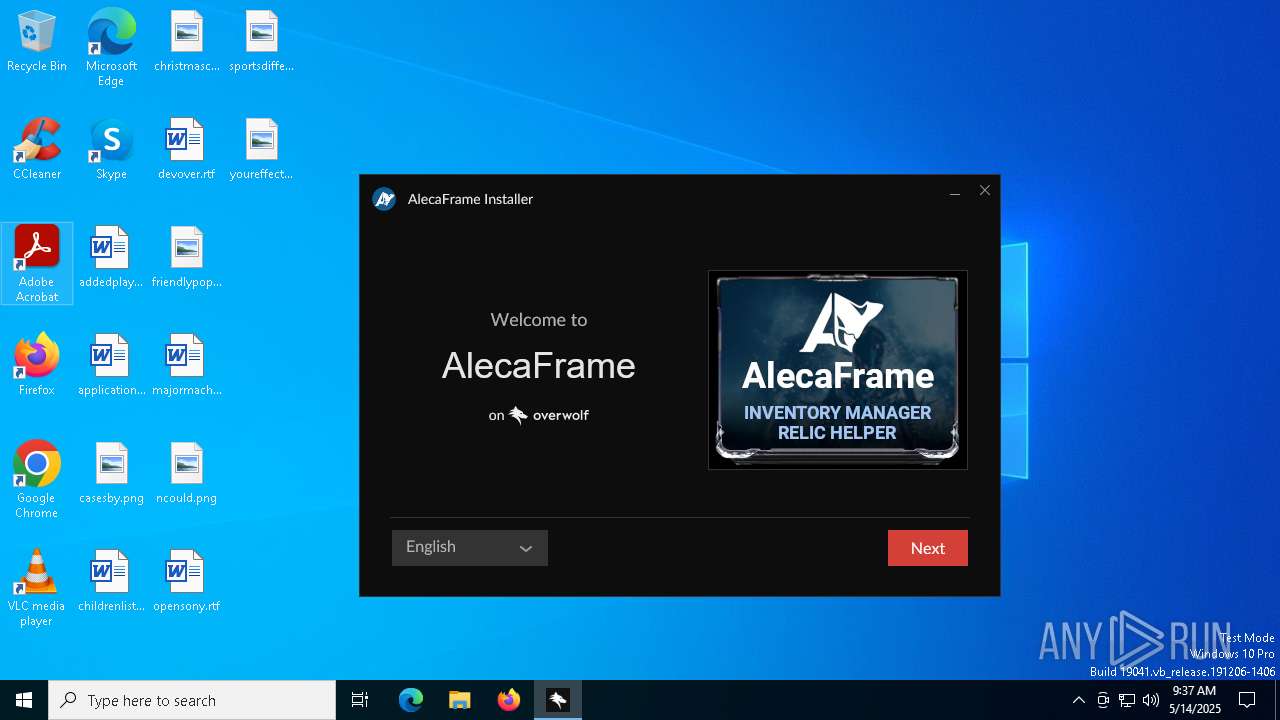Open Task View from taskbar

360,700
